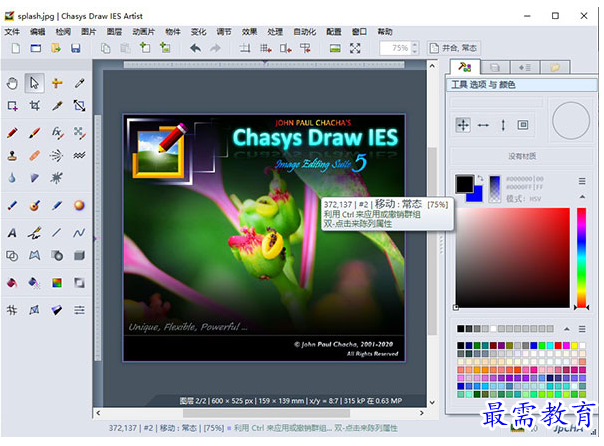Create a new document from toolbar
Screen dimensions: 604x446
pyautogui.click(x=16, y=48)
